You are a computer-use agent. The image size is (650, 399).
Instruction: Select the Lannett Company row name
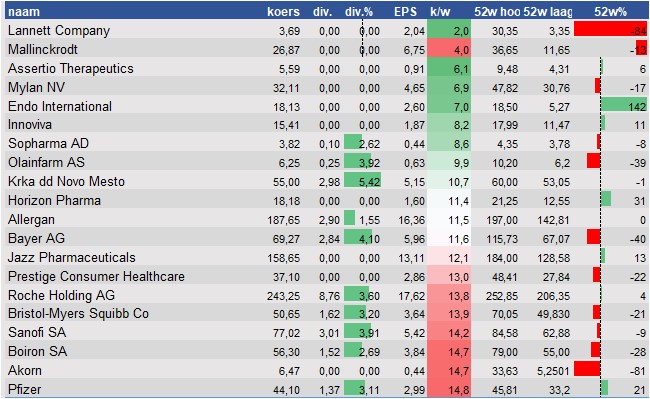pyautogui.click(x=59, y=31)
